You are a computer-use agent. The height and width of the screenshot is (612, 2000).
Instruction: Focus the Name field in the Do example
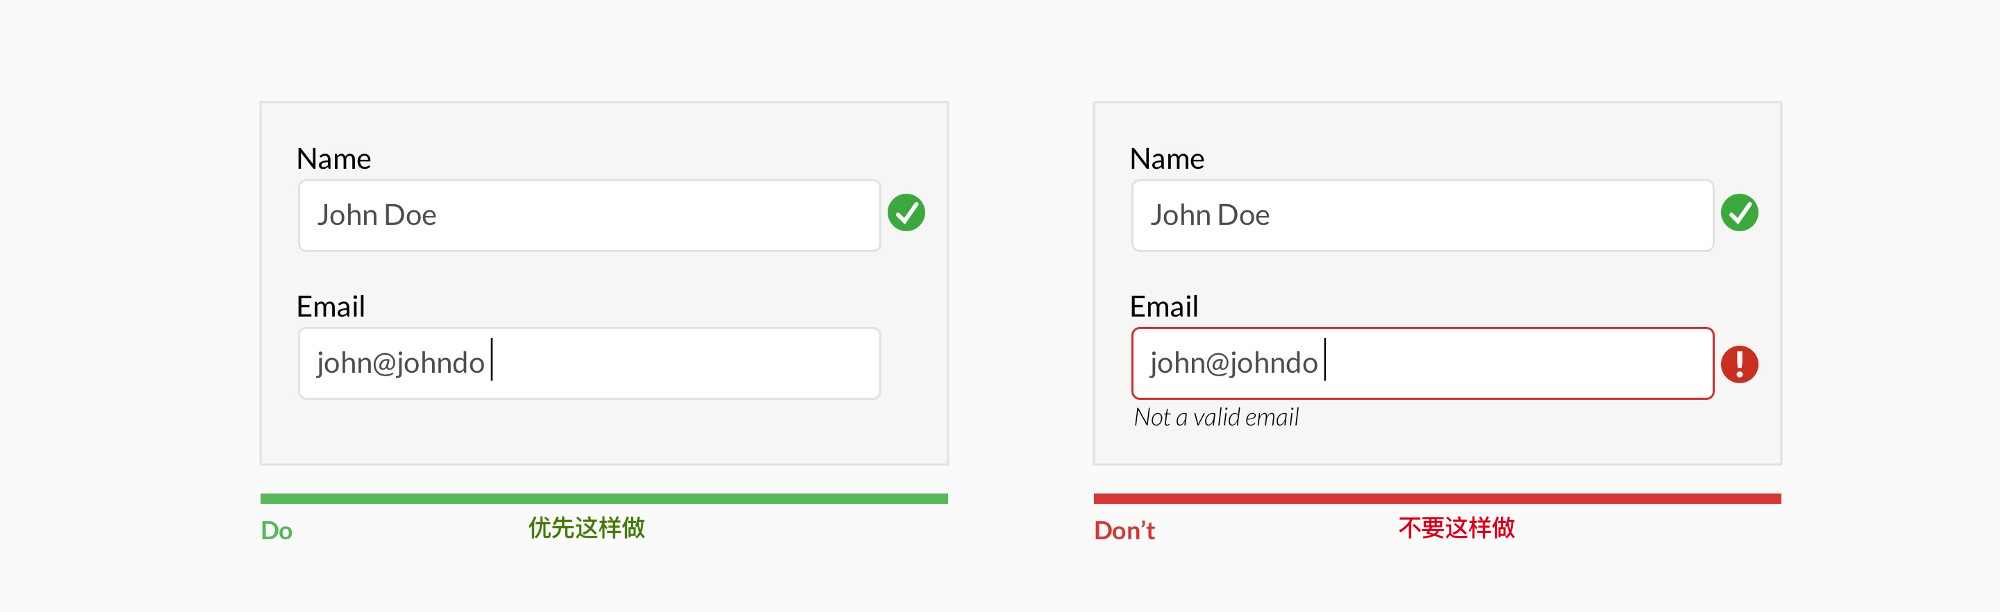[x=589, y=215]
